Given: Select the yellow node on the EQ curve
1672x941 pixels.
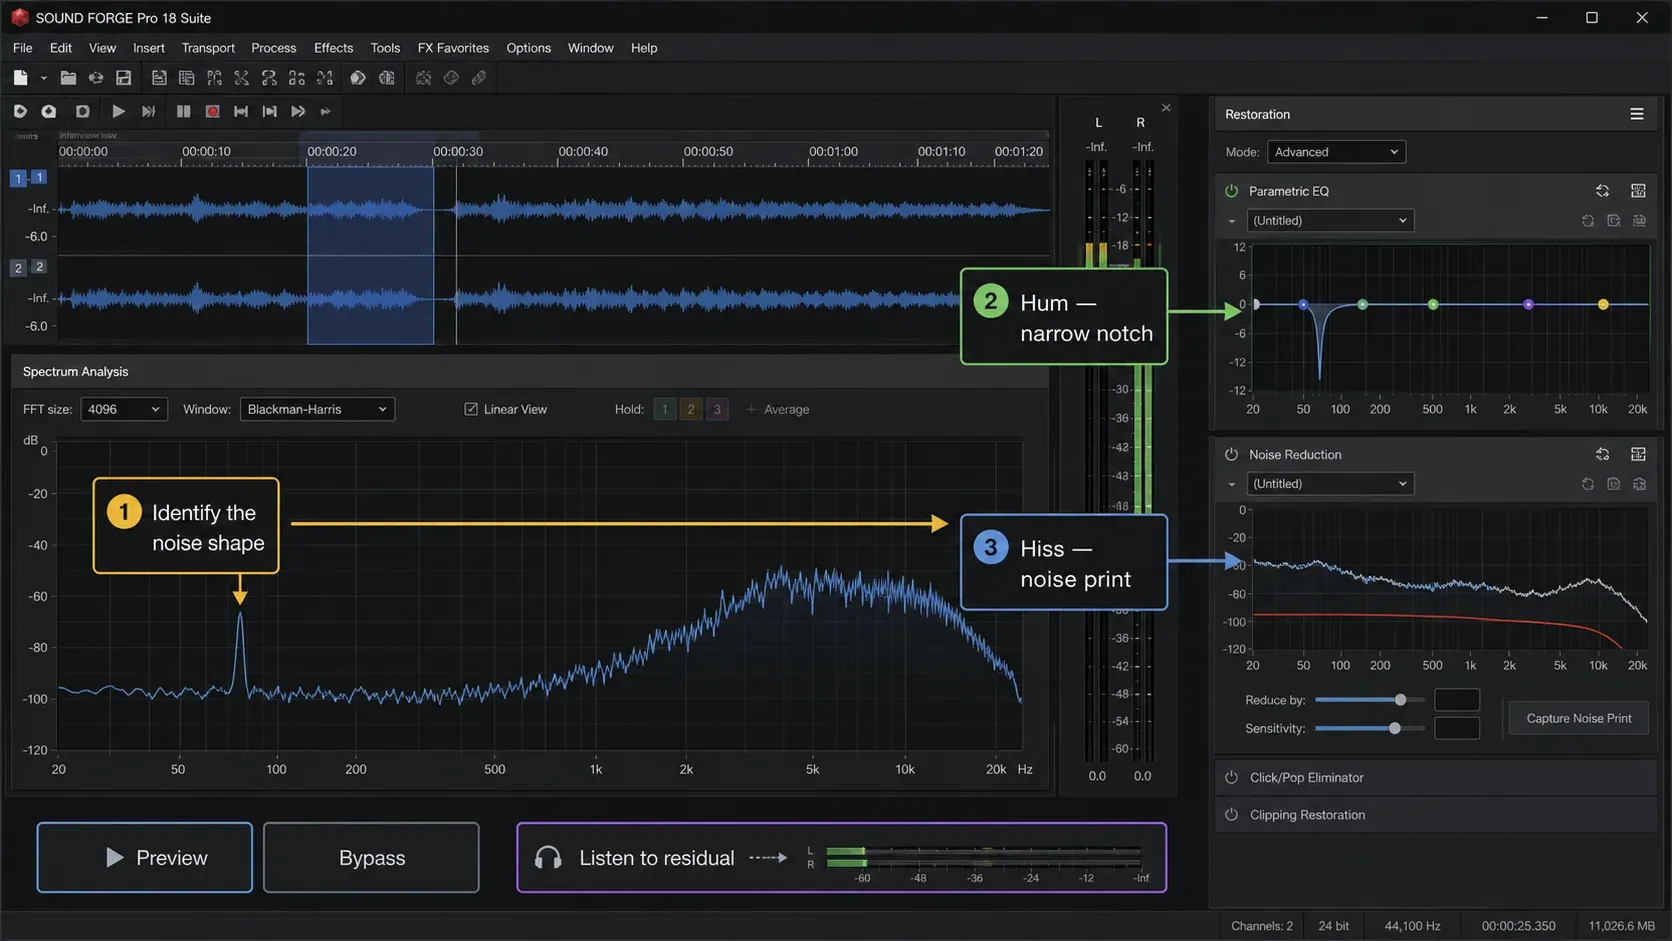Looking at the screenshot, I should 1603,304.
